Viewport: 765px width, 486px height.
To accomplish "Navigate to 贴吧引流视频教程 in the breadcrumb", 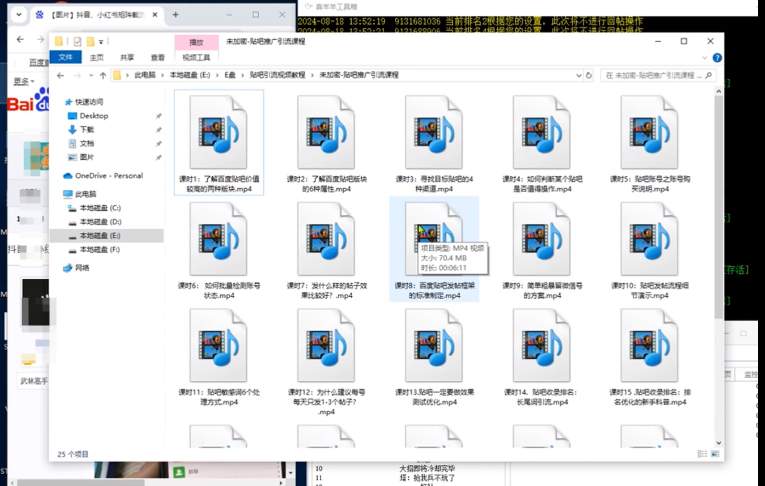I will click(277, 75).
